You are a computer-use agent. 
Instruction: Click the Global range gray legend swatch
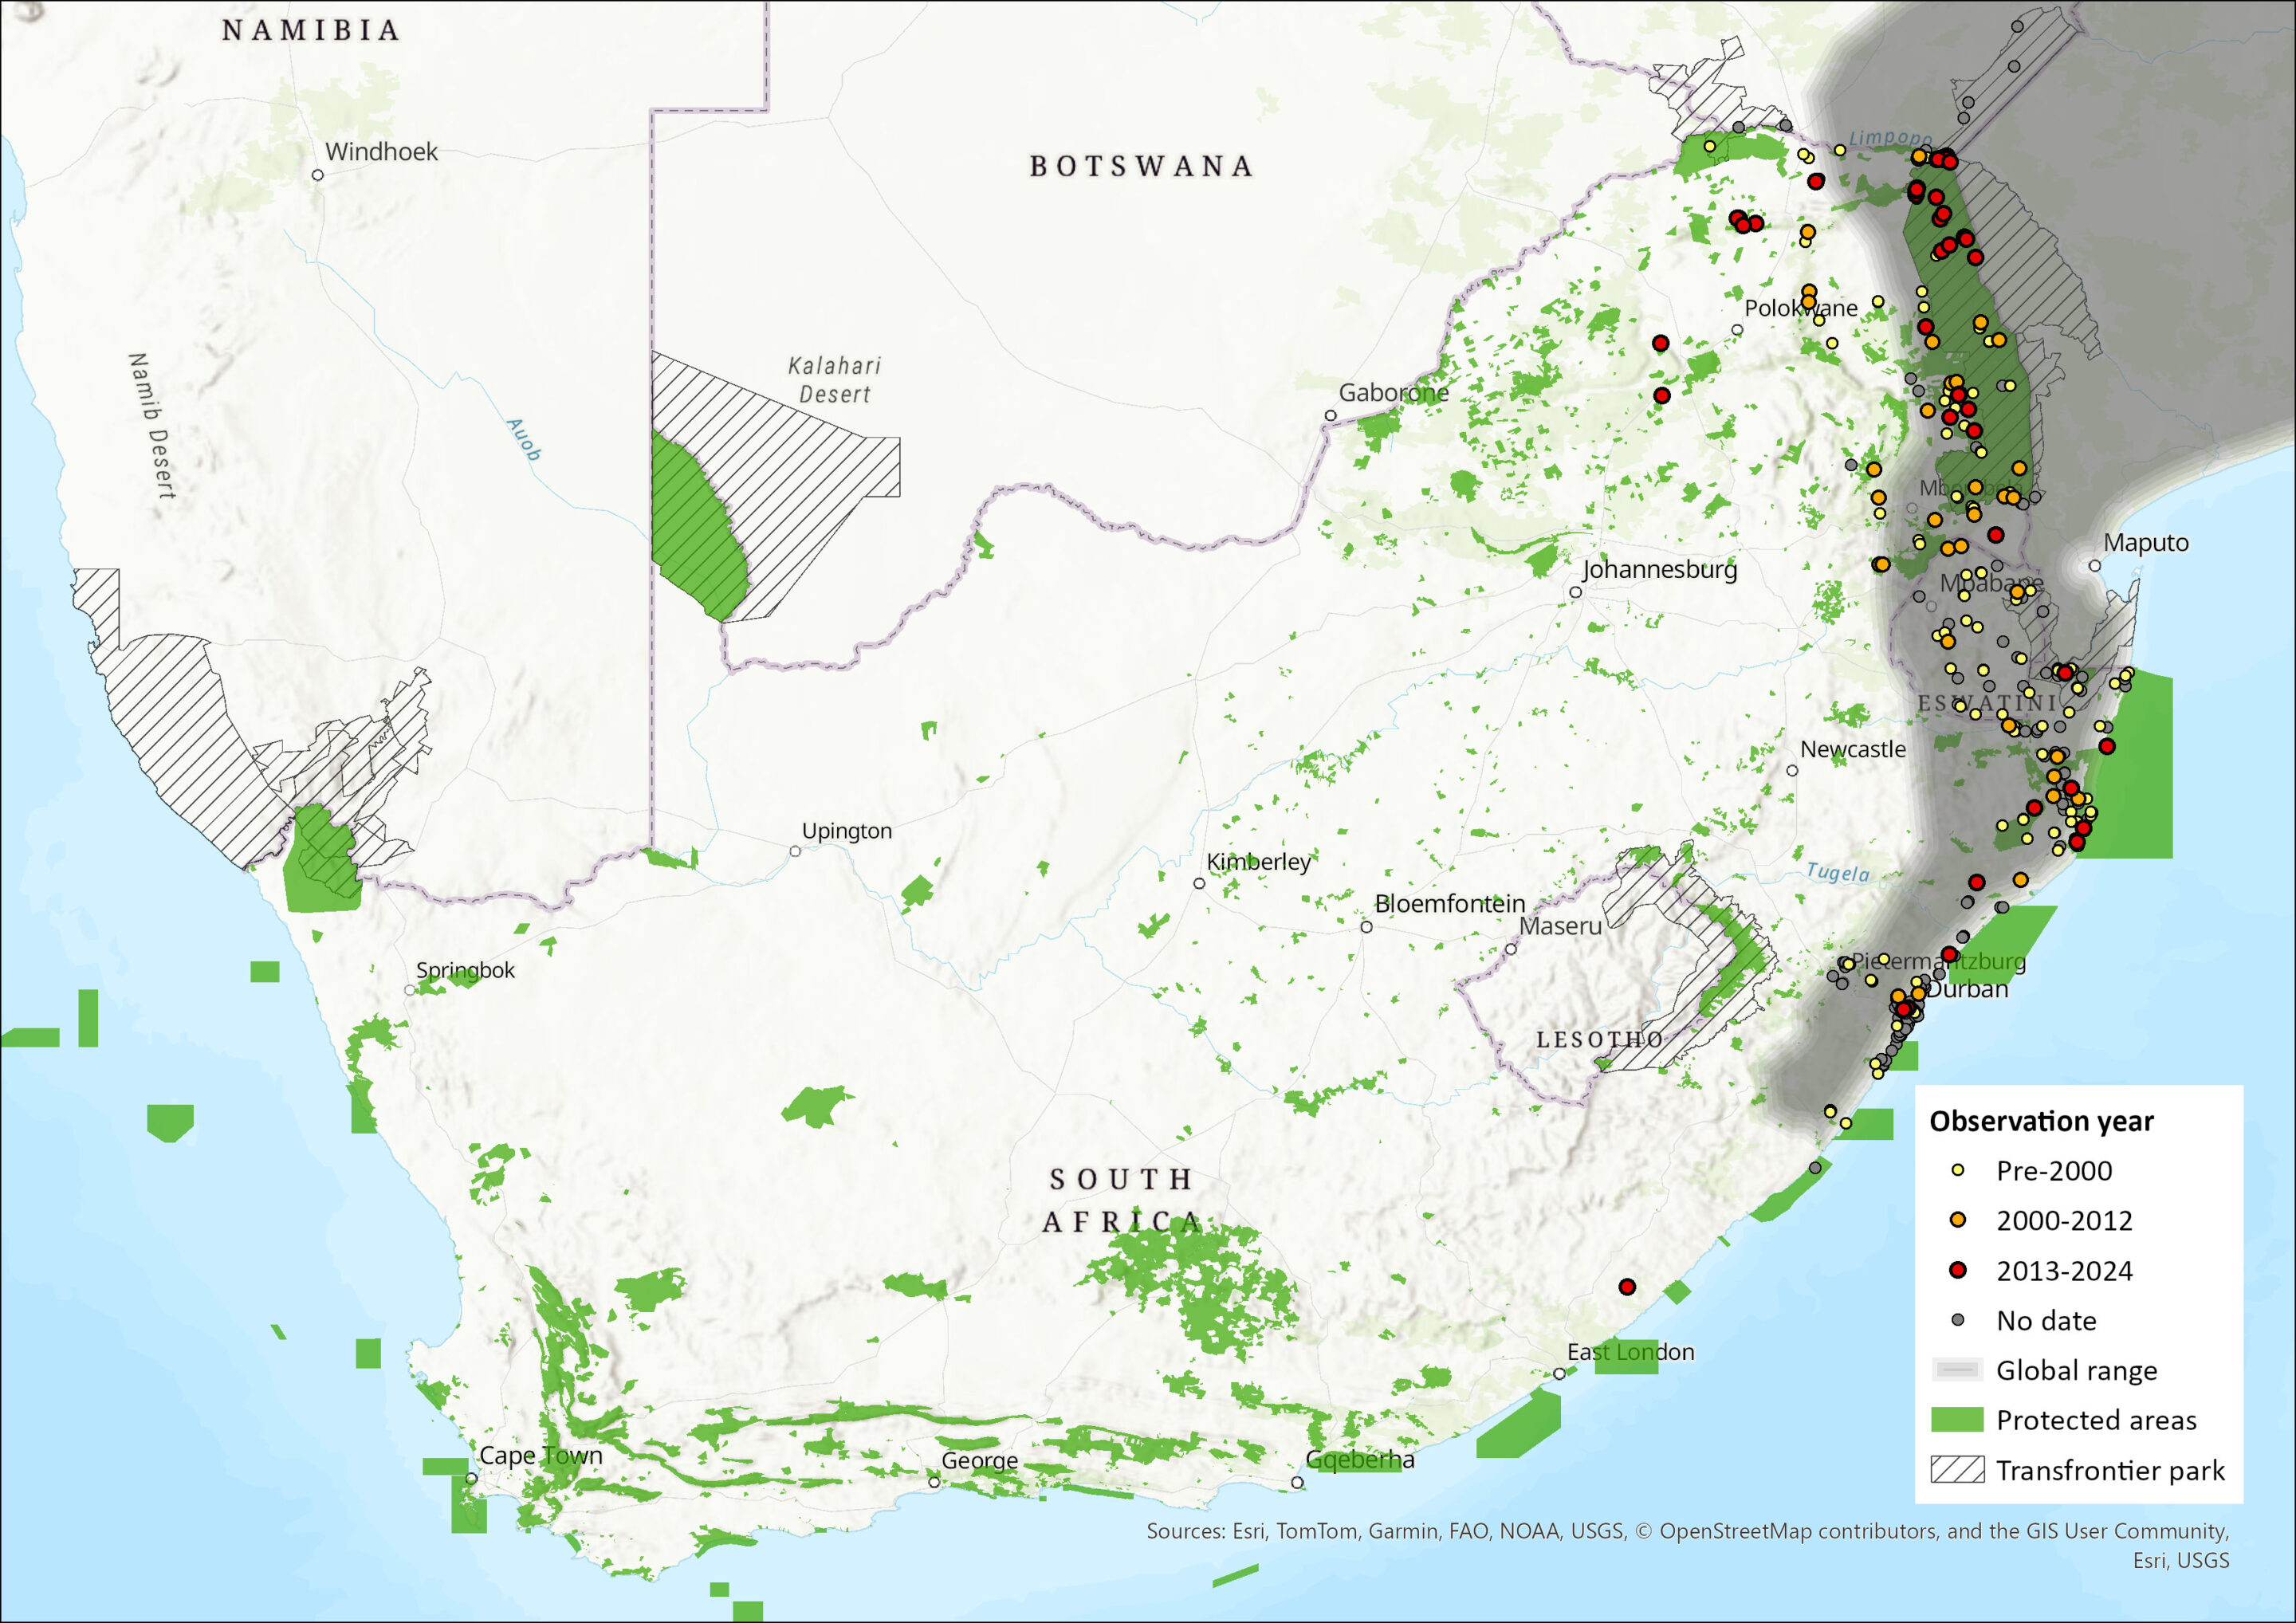pos(1957,1369)
